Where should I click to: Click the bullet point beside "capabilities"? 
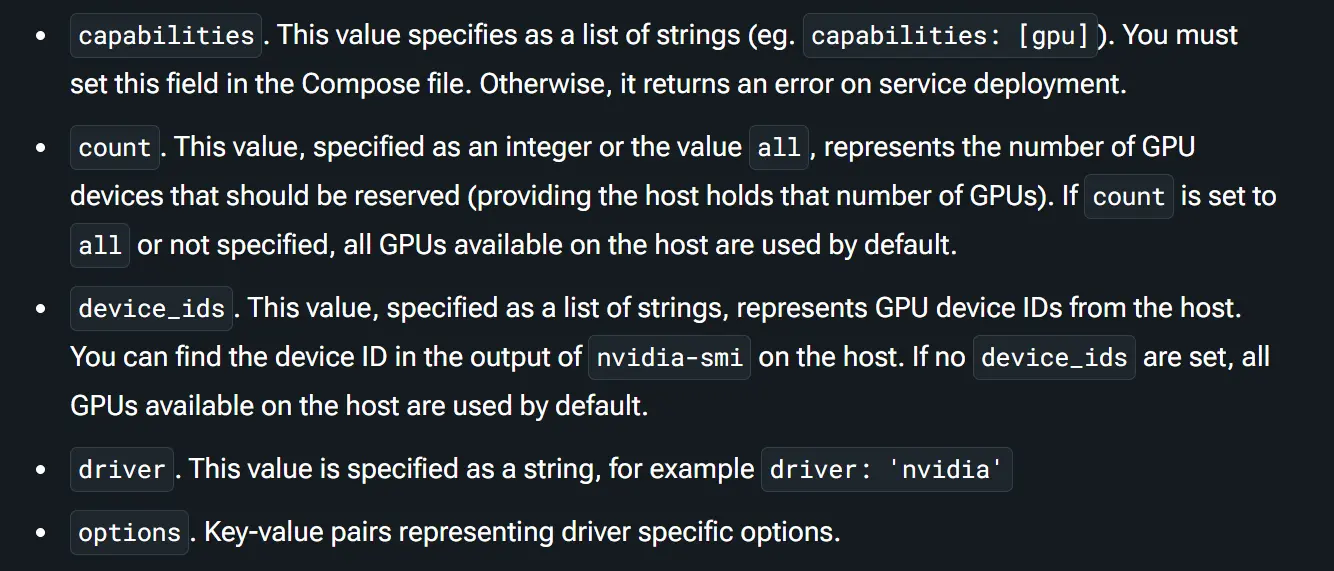(40, 36)
